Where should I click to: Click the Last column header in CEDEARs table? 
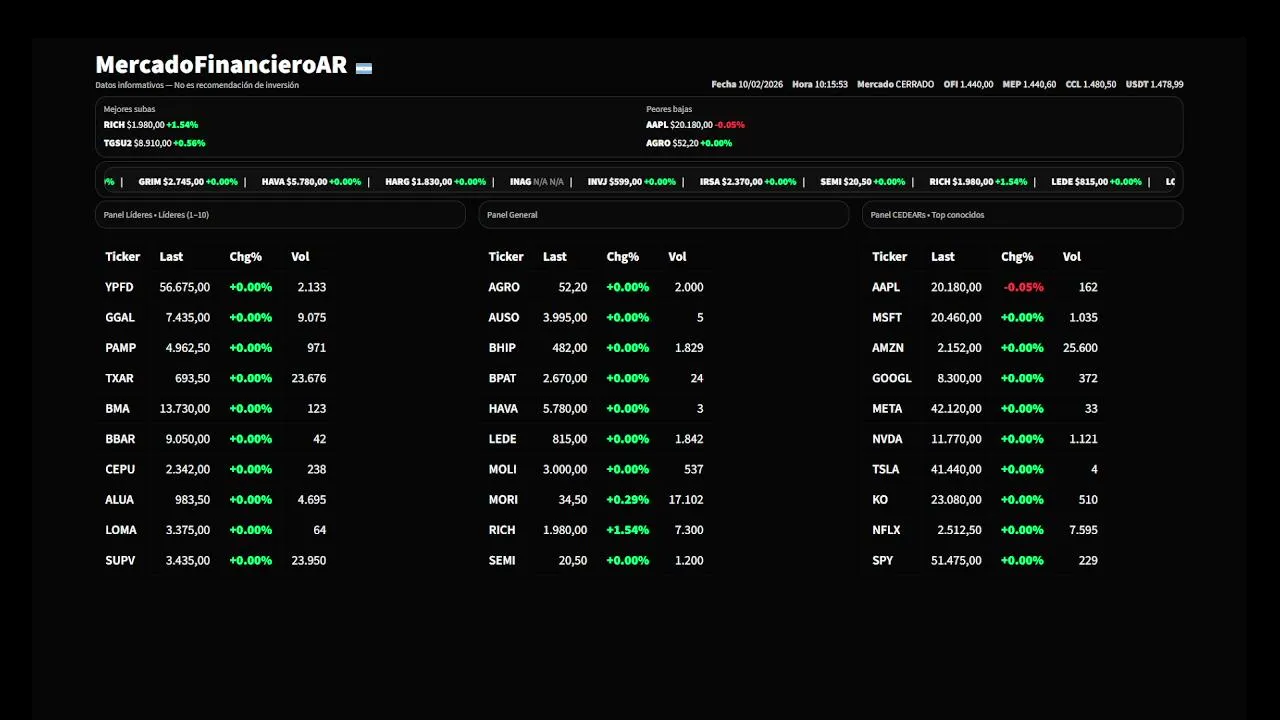pos(943,257)
